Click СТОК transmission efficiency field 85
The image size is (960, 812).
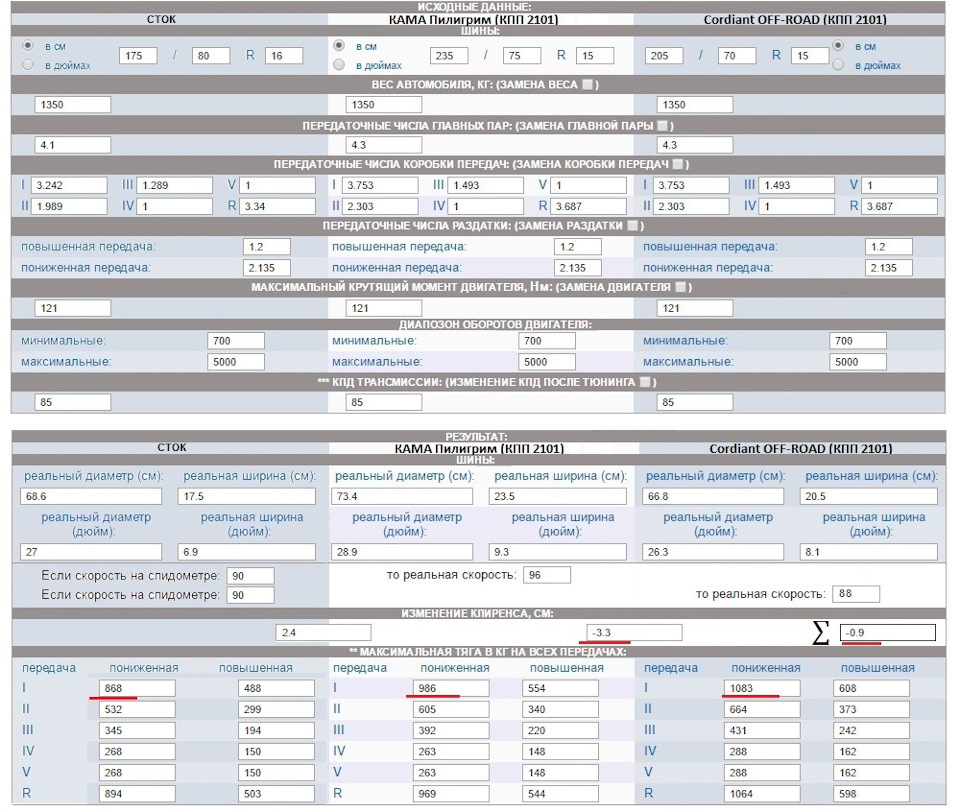73,402
